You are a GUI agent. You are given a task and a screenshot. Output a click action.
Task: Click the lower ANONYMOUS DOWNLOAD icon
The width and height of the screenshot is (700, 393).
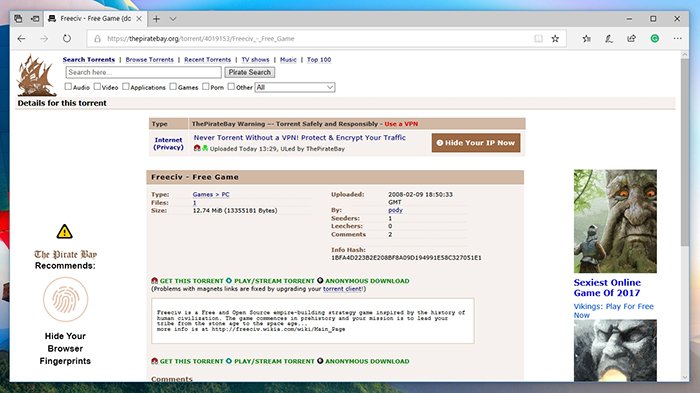tap(320, 361)
